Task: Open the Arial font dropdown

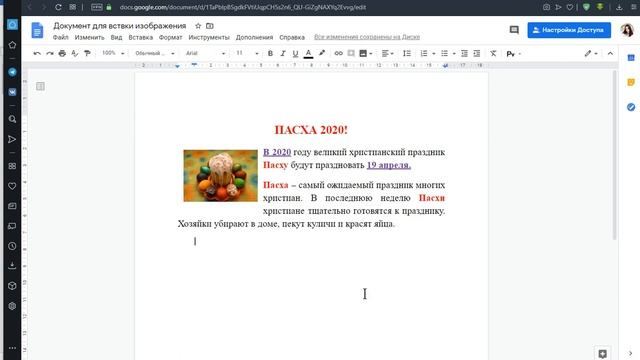Action: (x=205, y=53)
